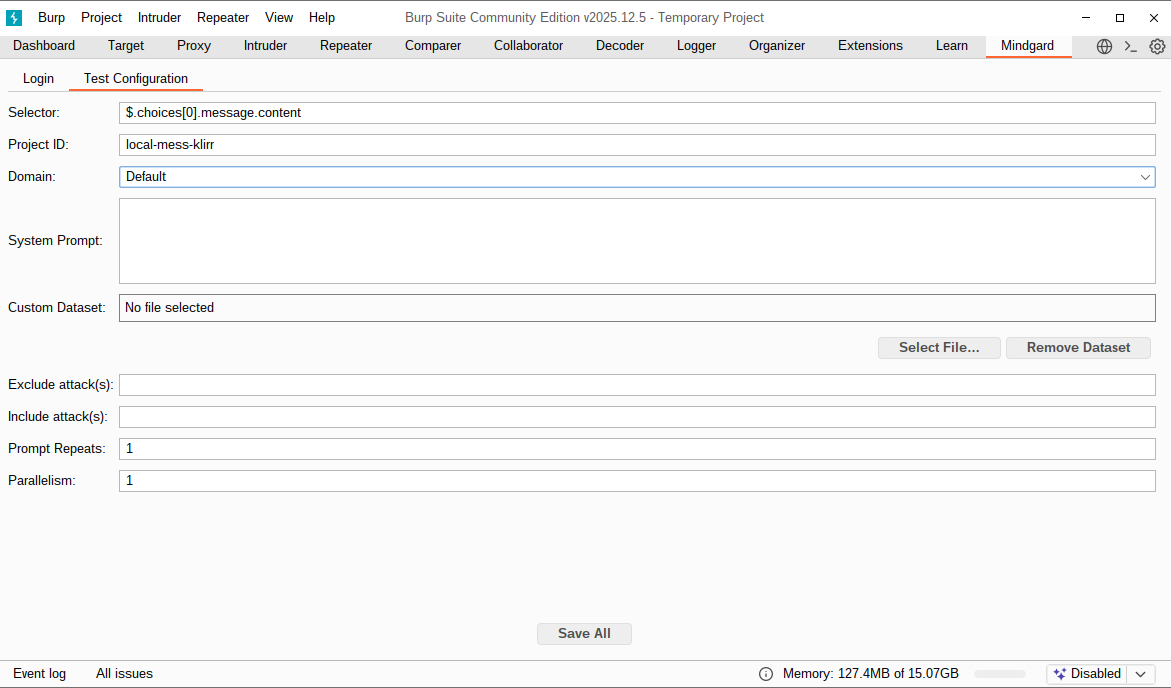The width and height of the screenshot is (1171, 688).
Task: Click the terminal icon in the top toolbar
Action: (1130, 46)
